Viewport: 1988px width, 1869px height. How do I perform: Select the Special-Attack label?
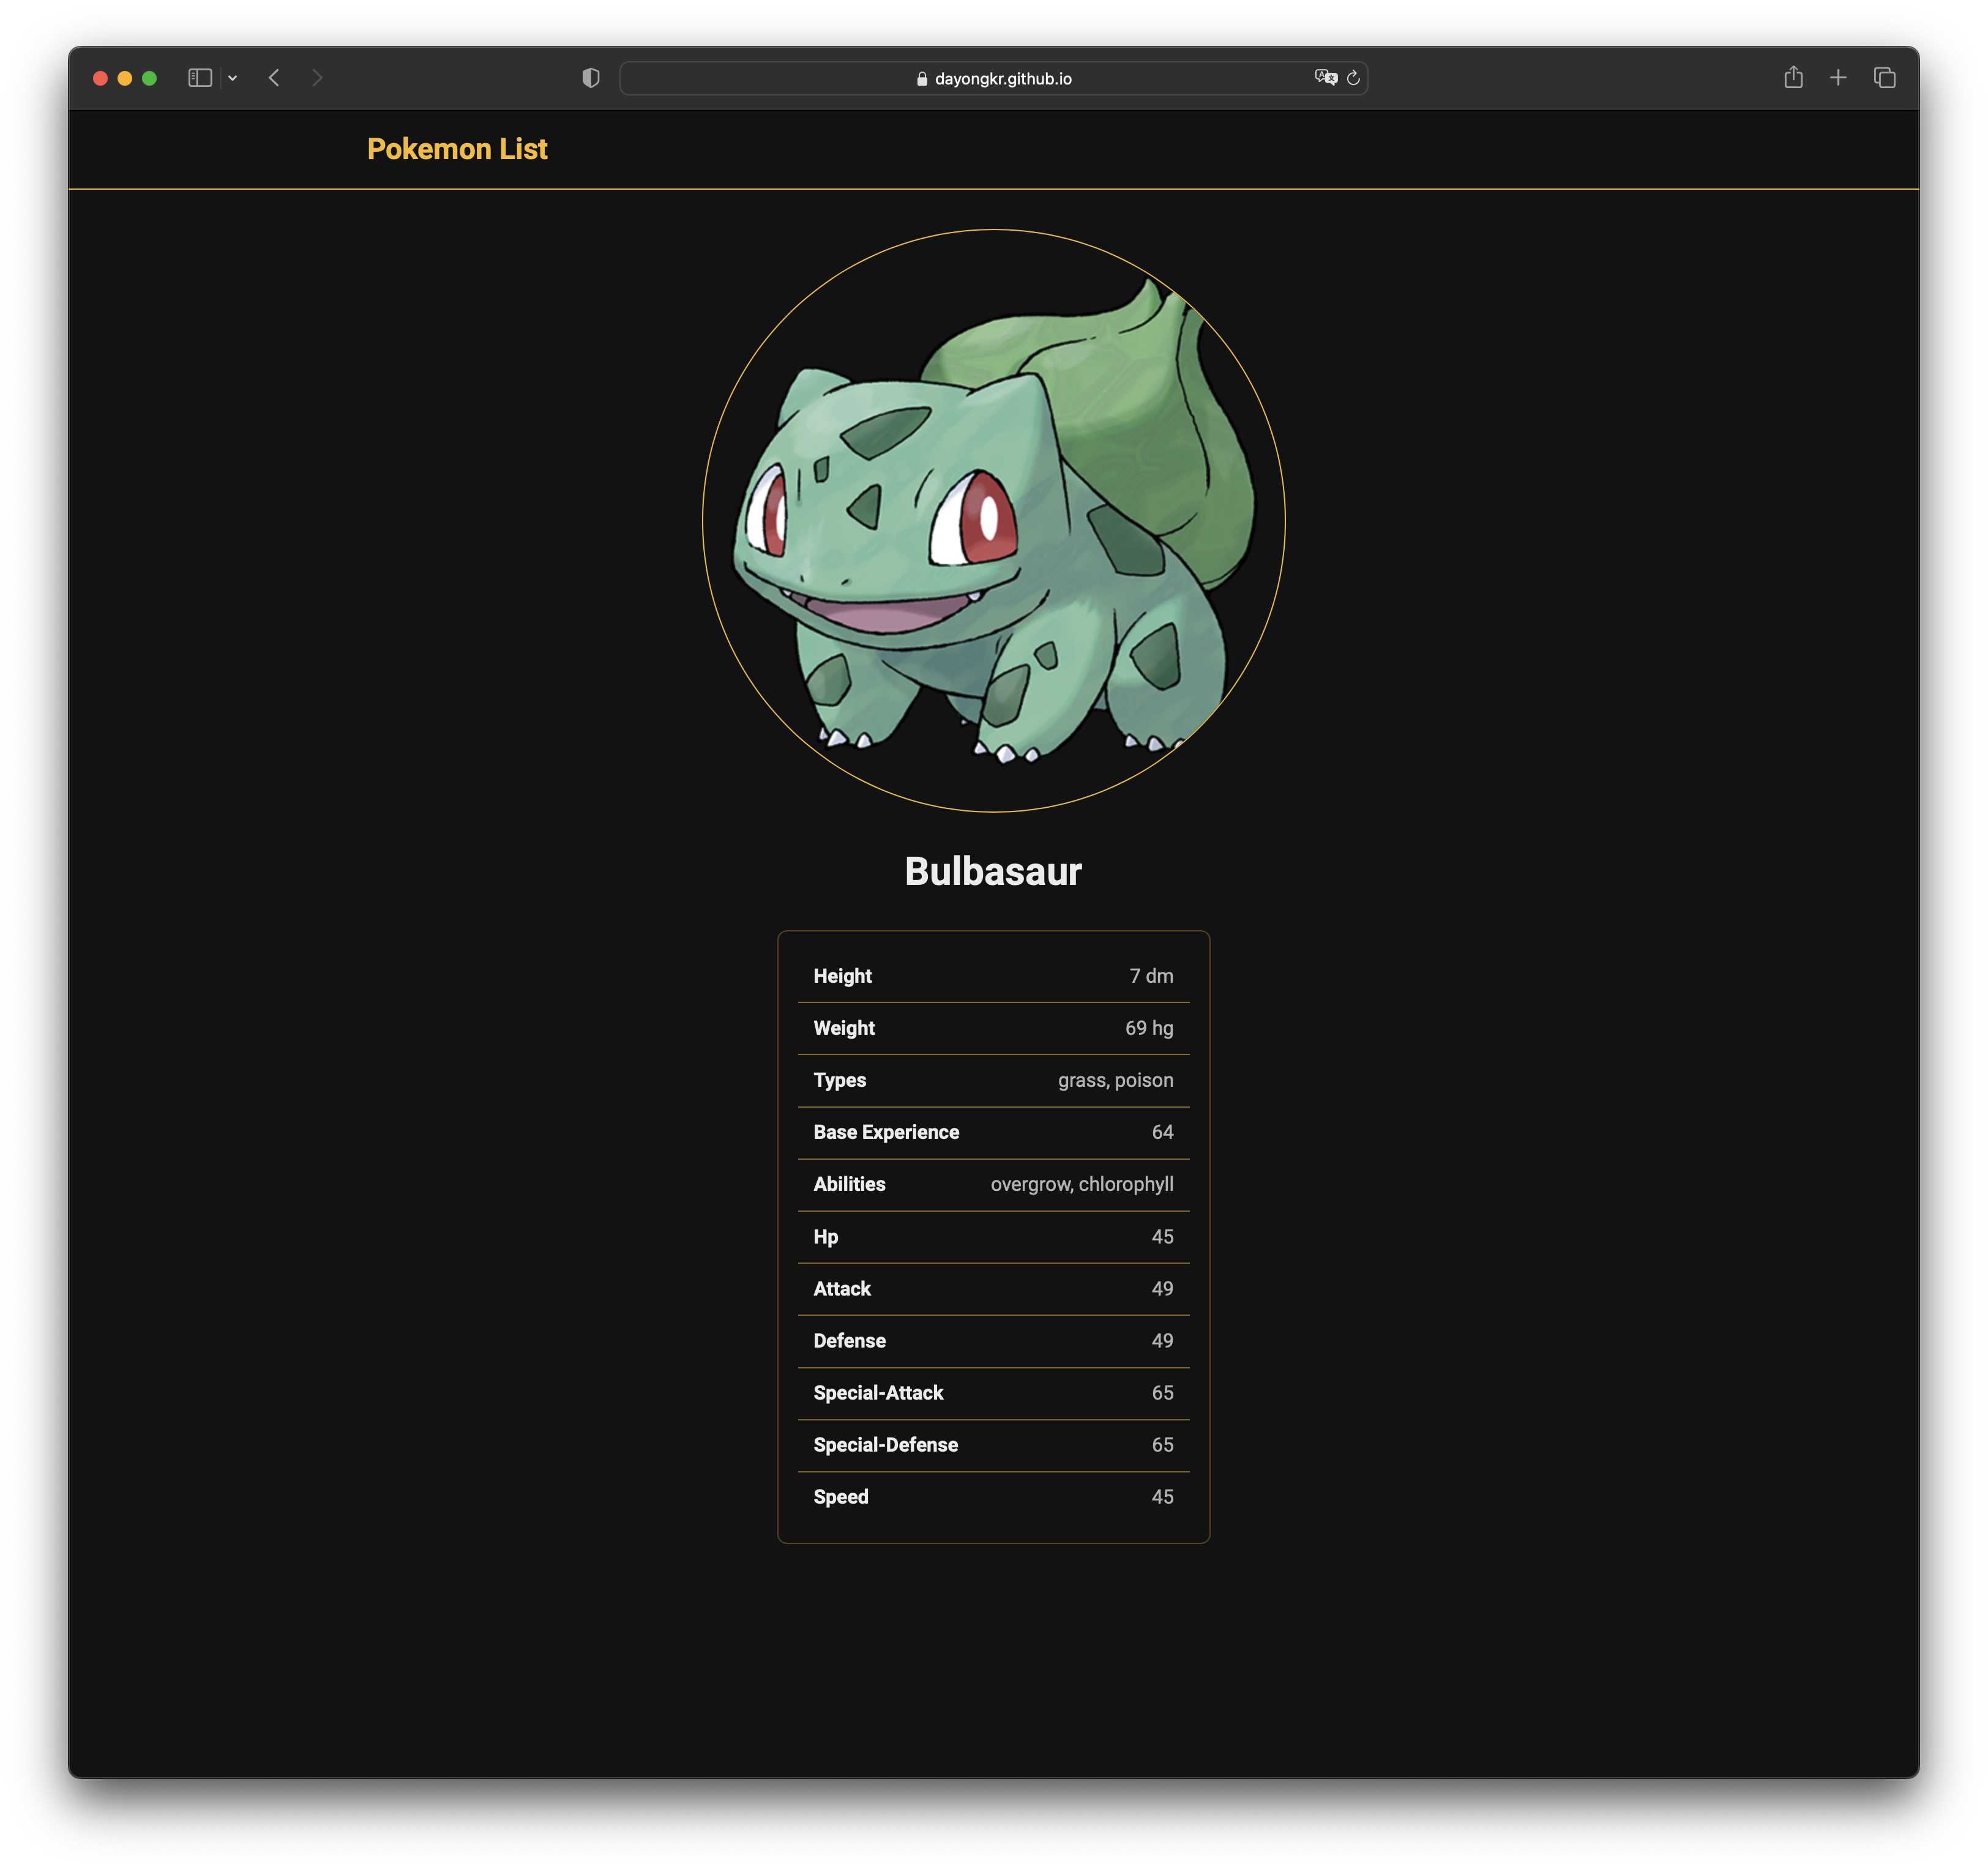(878, 1393)
